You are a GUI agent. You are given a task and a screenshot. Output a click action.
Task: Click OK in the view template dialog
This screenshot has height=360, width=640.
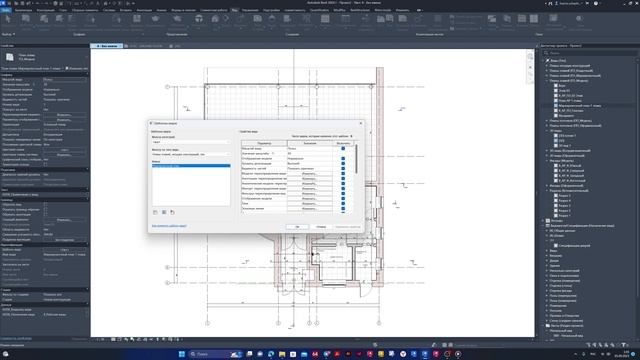297,227
